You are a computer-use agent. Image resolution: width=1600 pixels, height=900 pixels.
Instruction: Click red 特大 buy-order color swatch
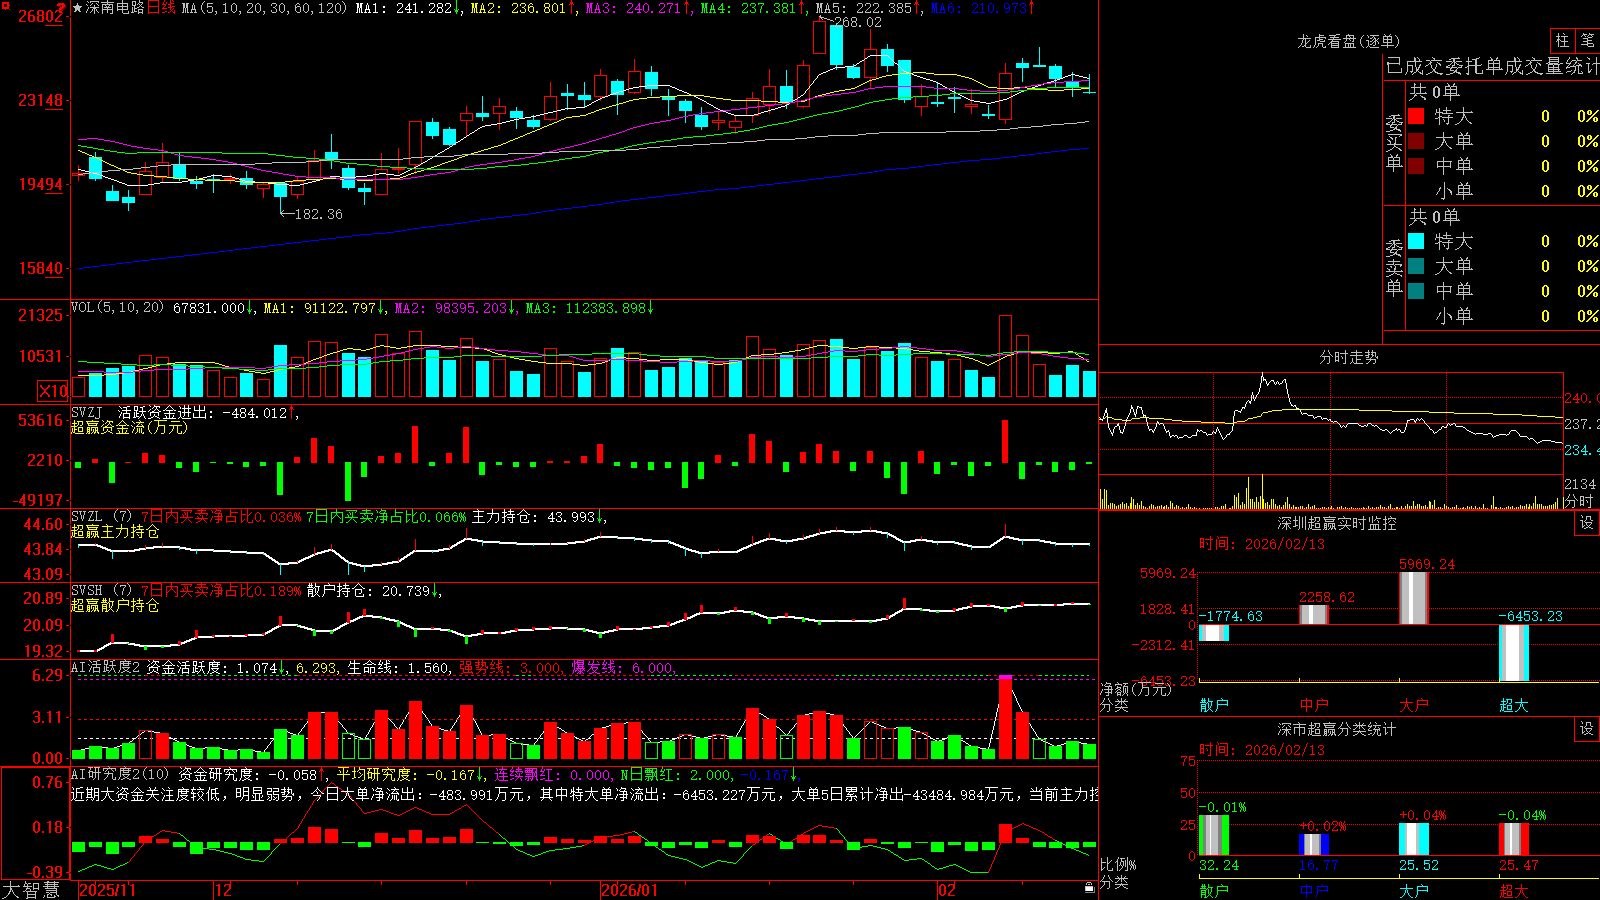pyautogui.click(x=1416, y=116)
